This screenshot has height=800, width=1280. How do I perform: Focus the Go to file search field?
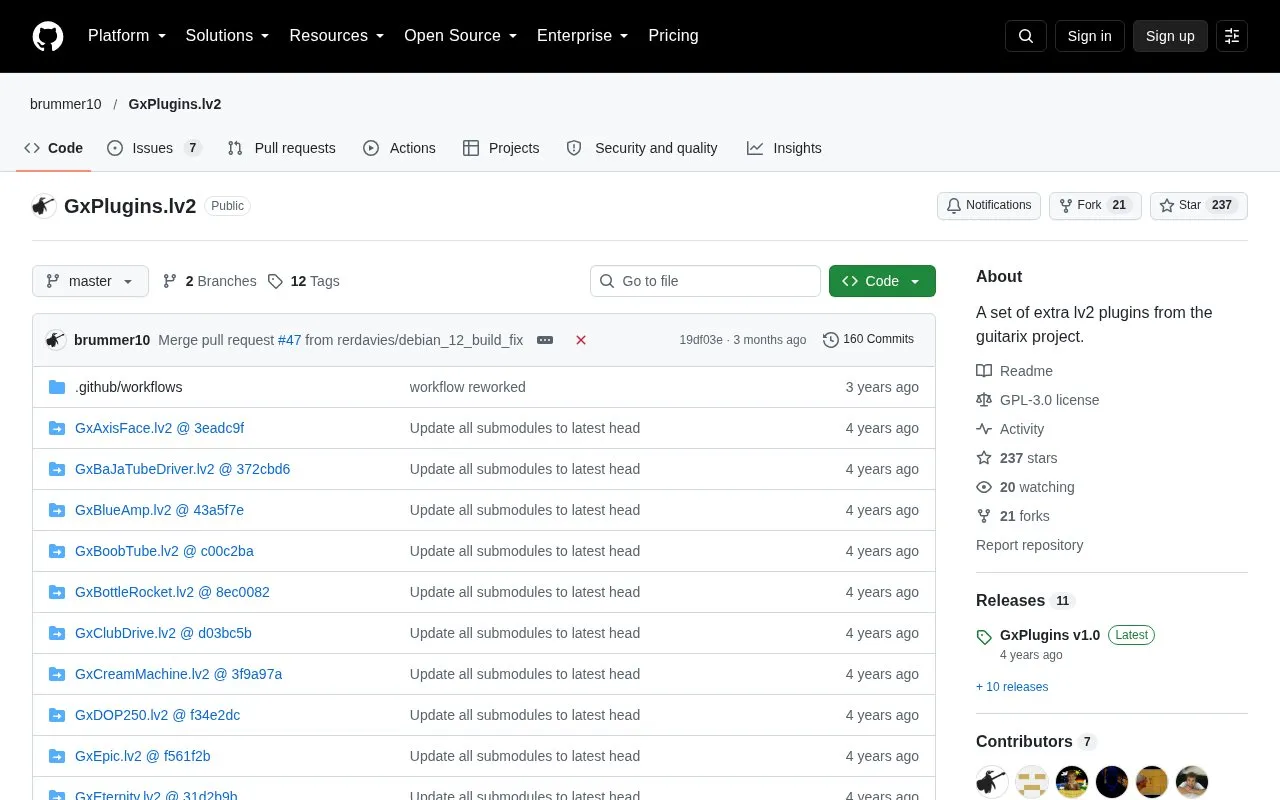705,281
